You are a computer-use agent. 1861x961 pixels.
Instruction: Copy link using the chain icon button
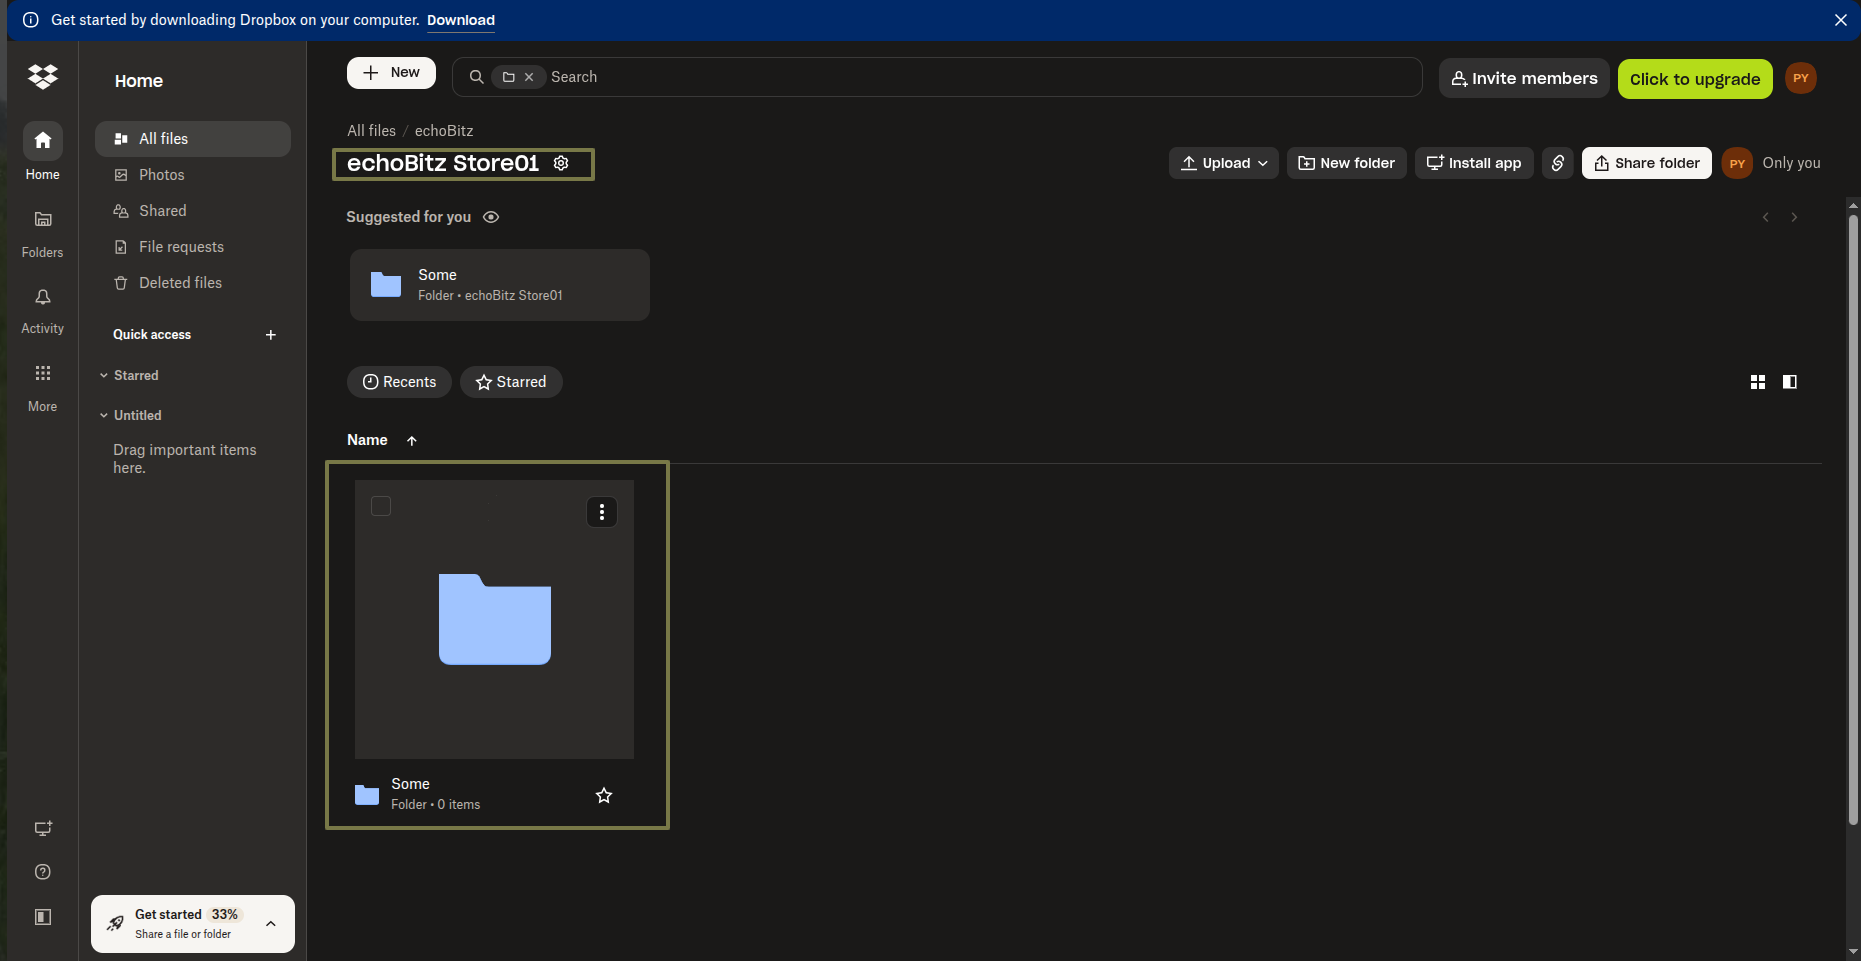tap(1558, 163)
